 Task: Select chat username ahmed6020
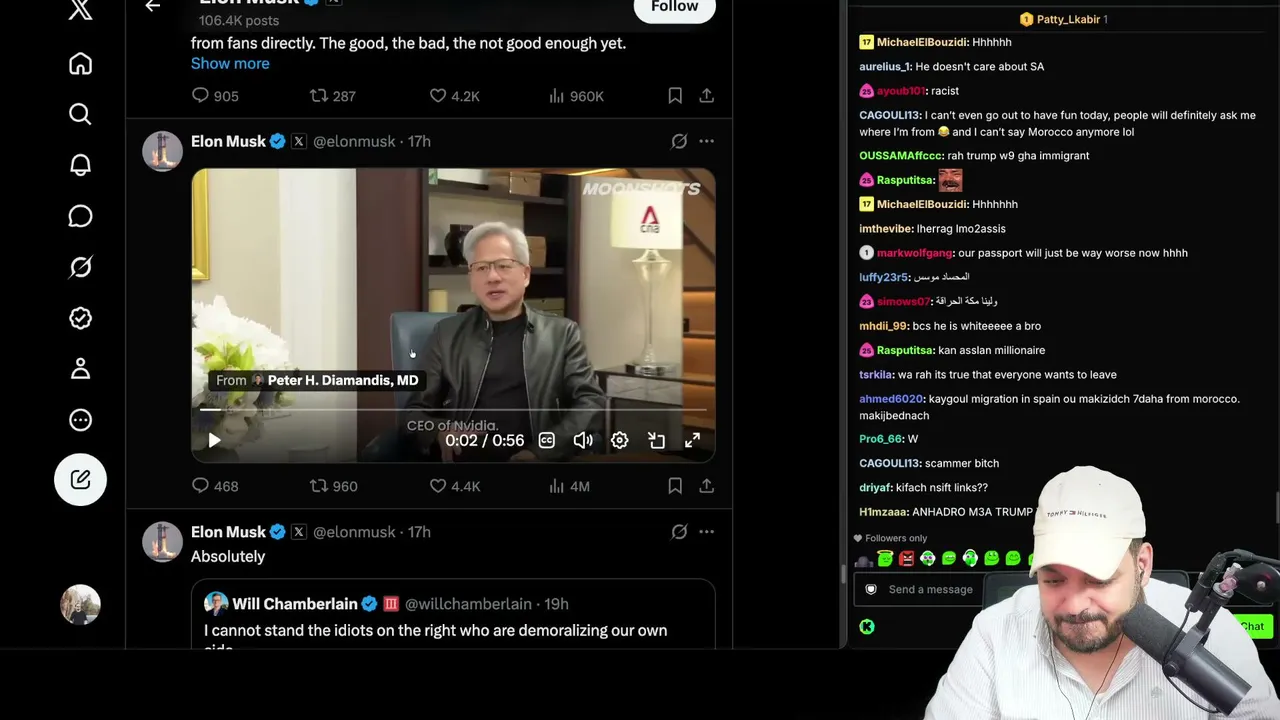[891, 399]
